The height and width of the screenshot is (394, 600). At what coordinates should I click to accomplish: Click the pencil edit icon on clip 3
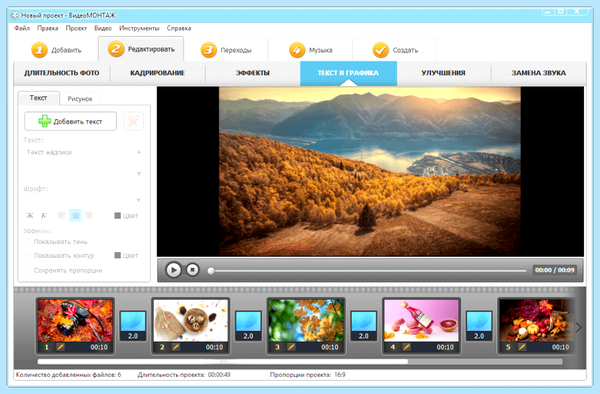coord(291,347)
